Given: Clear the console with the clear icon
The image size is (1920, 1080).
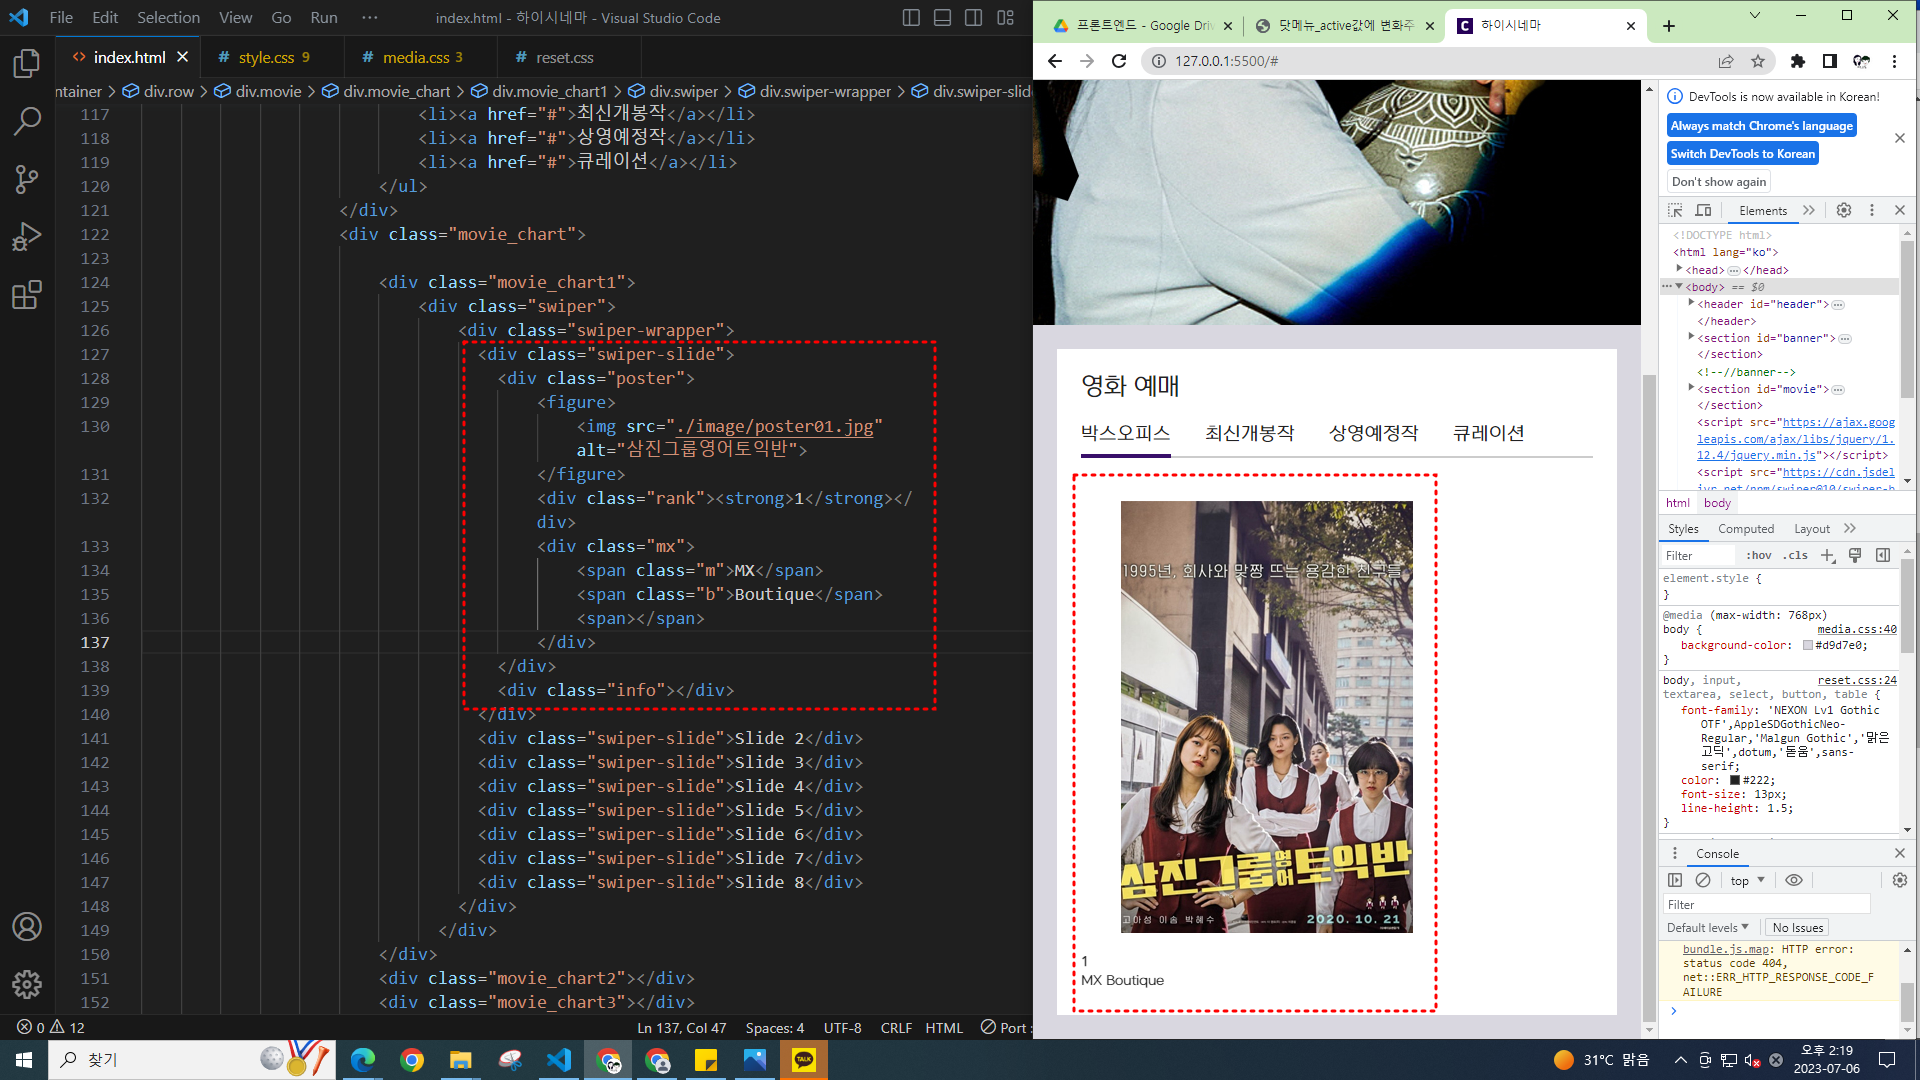Looking at the screenshot, I should click(x=1703, y=880).
